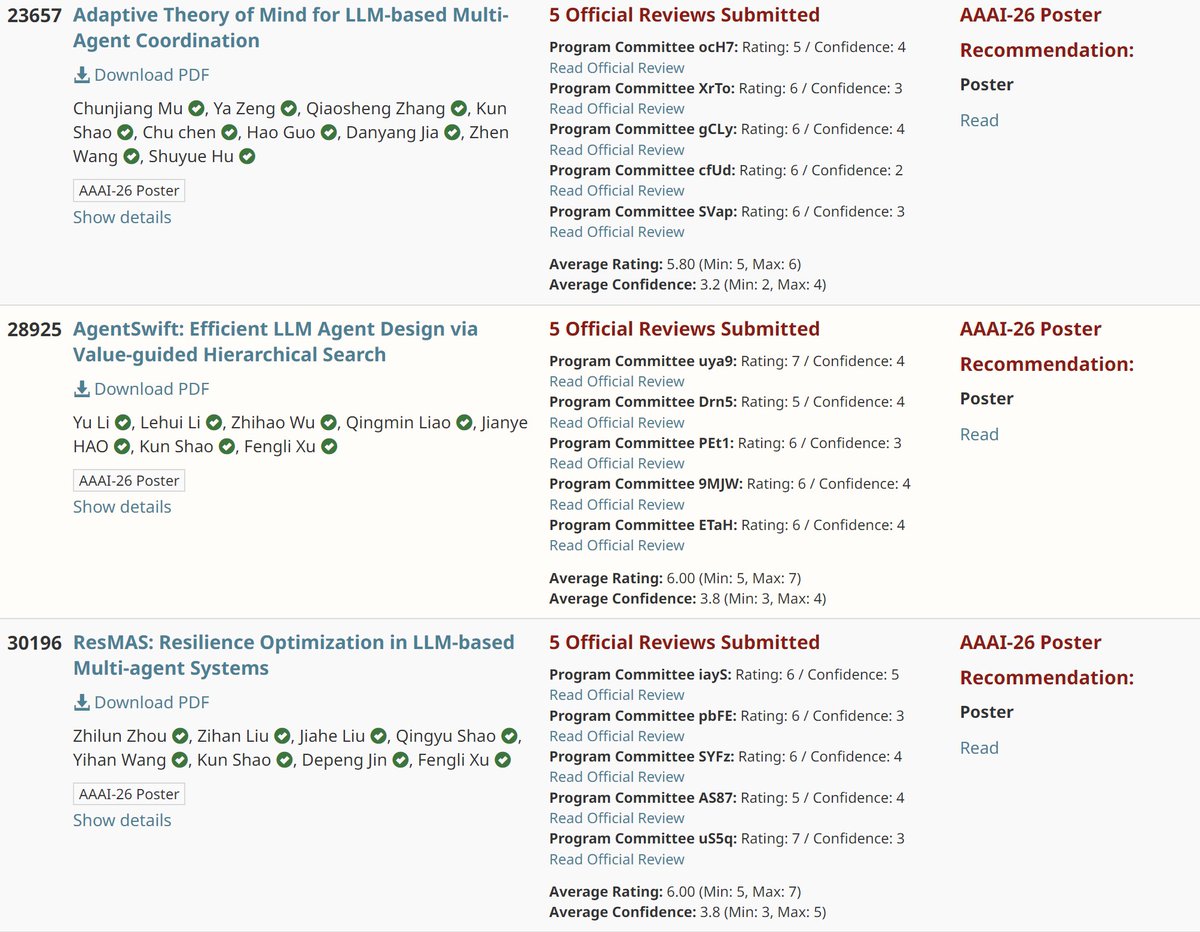
Task: Click the Download PDF icon for ResMAS paper
Action: (x=83, y=702)
